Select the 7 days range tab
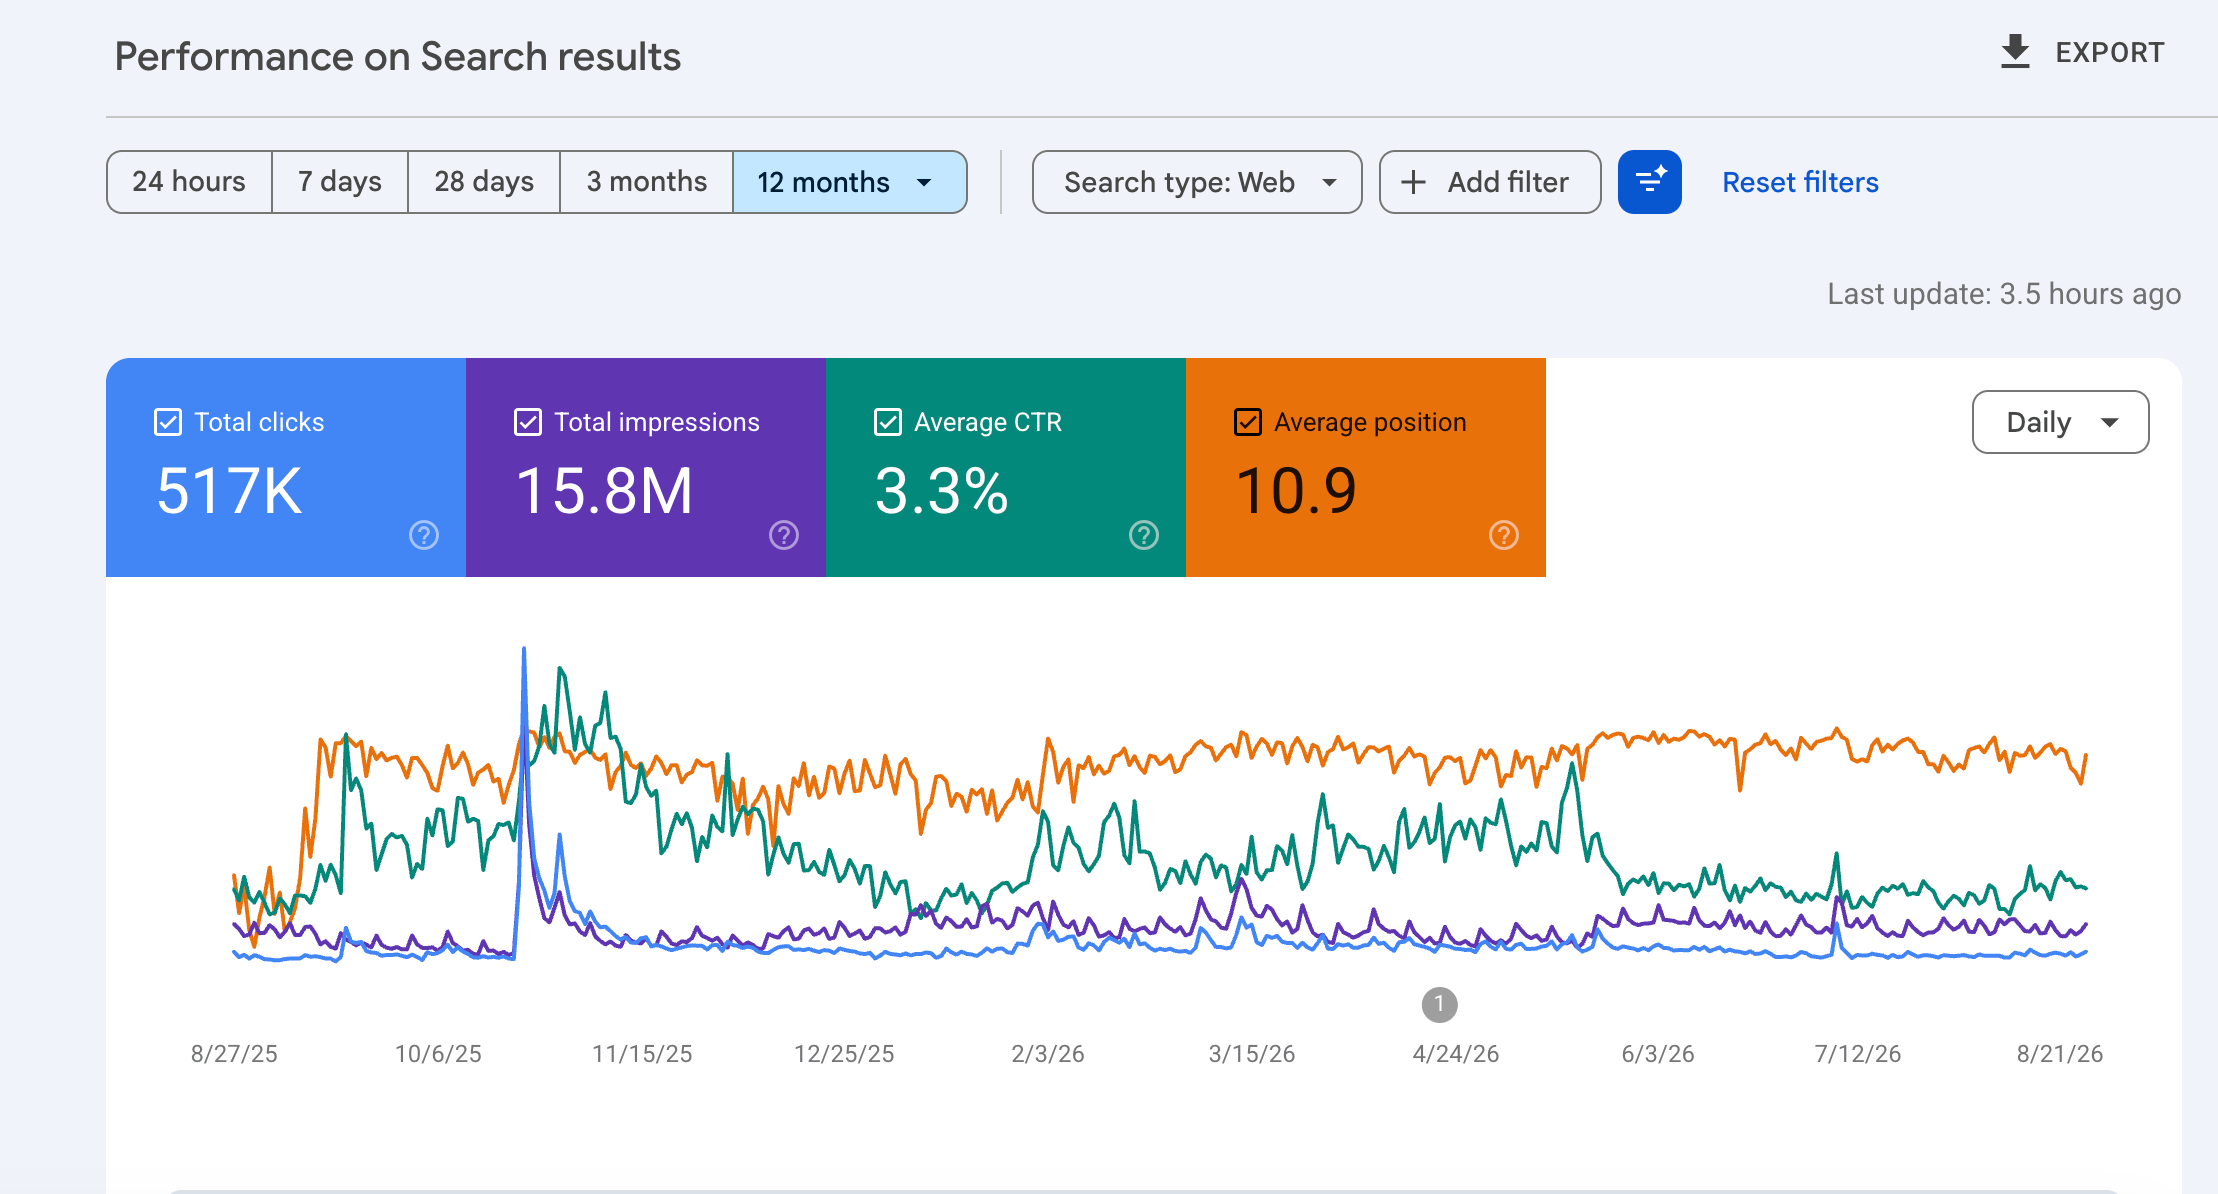This screenshot has height=1194, width=2218. 340,182
